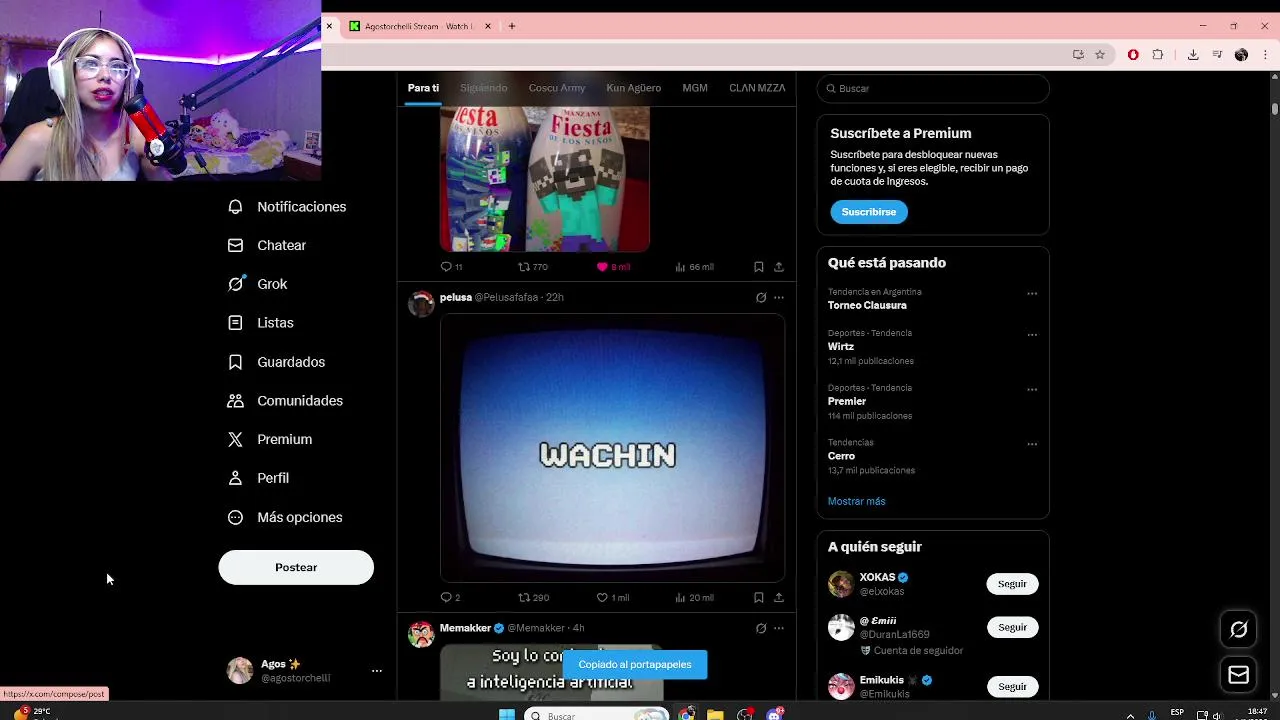
Task: Bookmark pelusa's WACHIN post
Action: click(759, 598)
